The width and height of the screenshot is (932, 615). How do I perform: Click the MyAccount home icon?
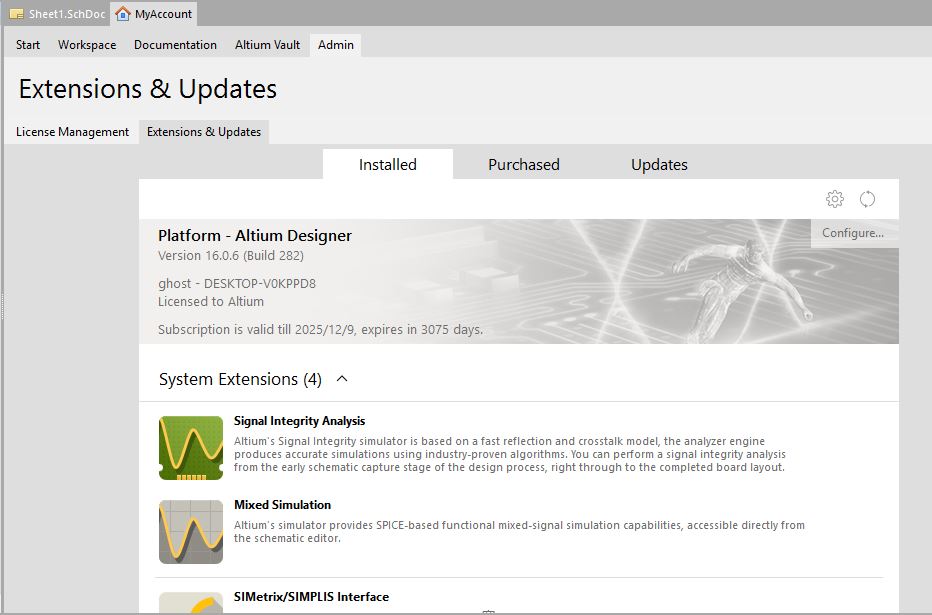[x=122, y=14]
